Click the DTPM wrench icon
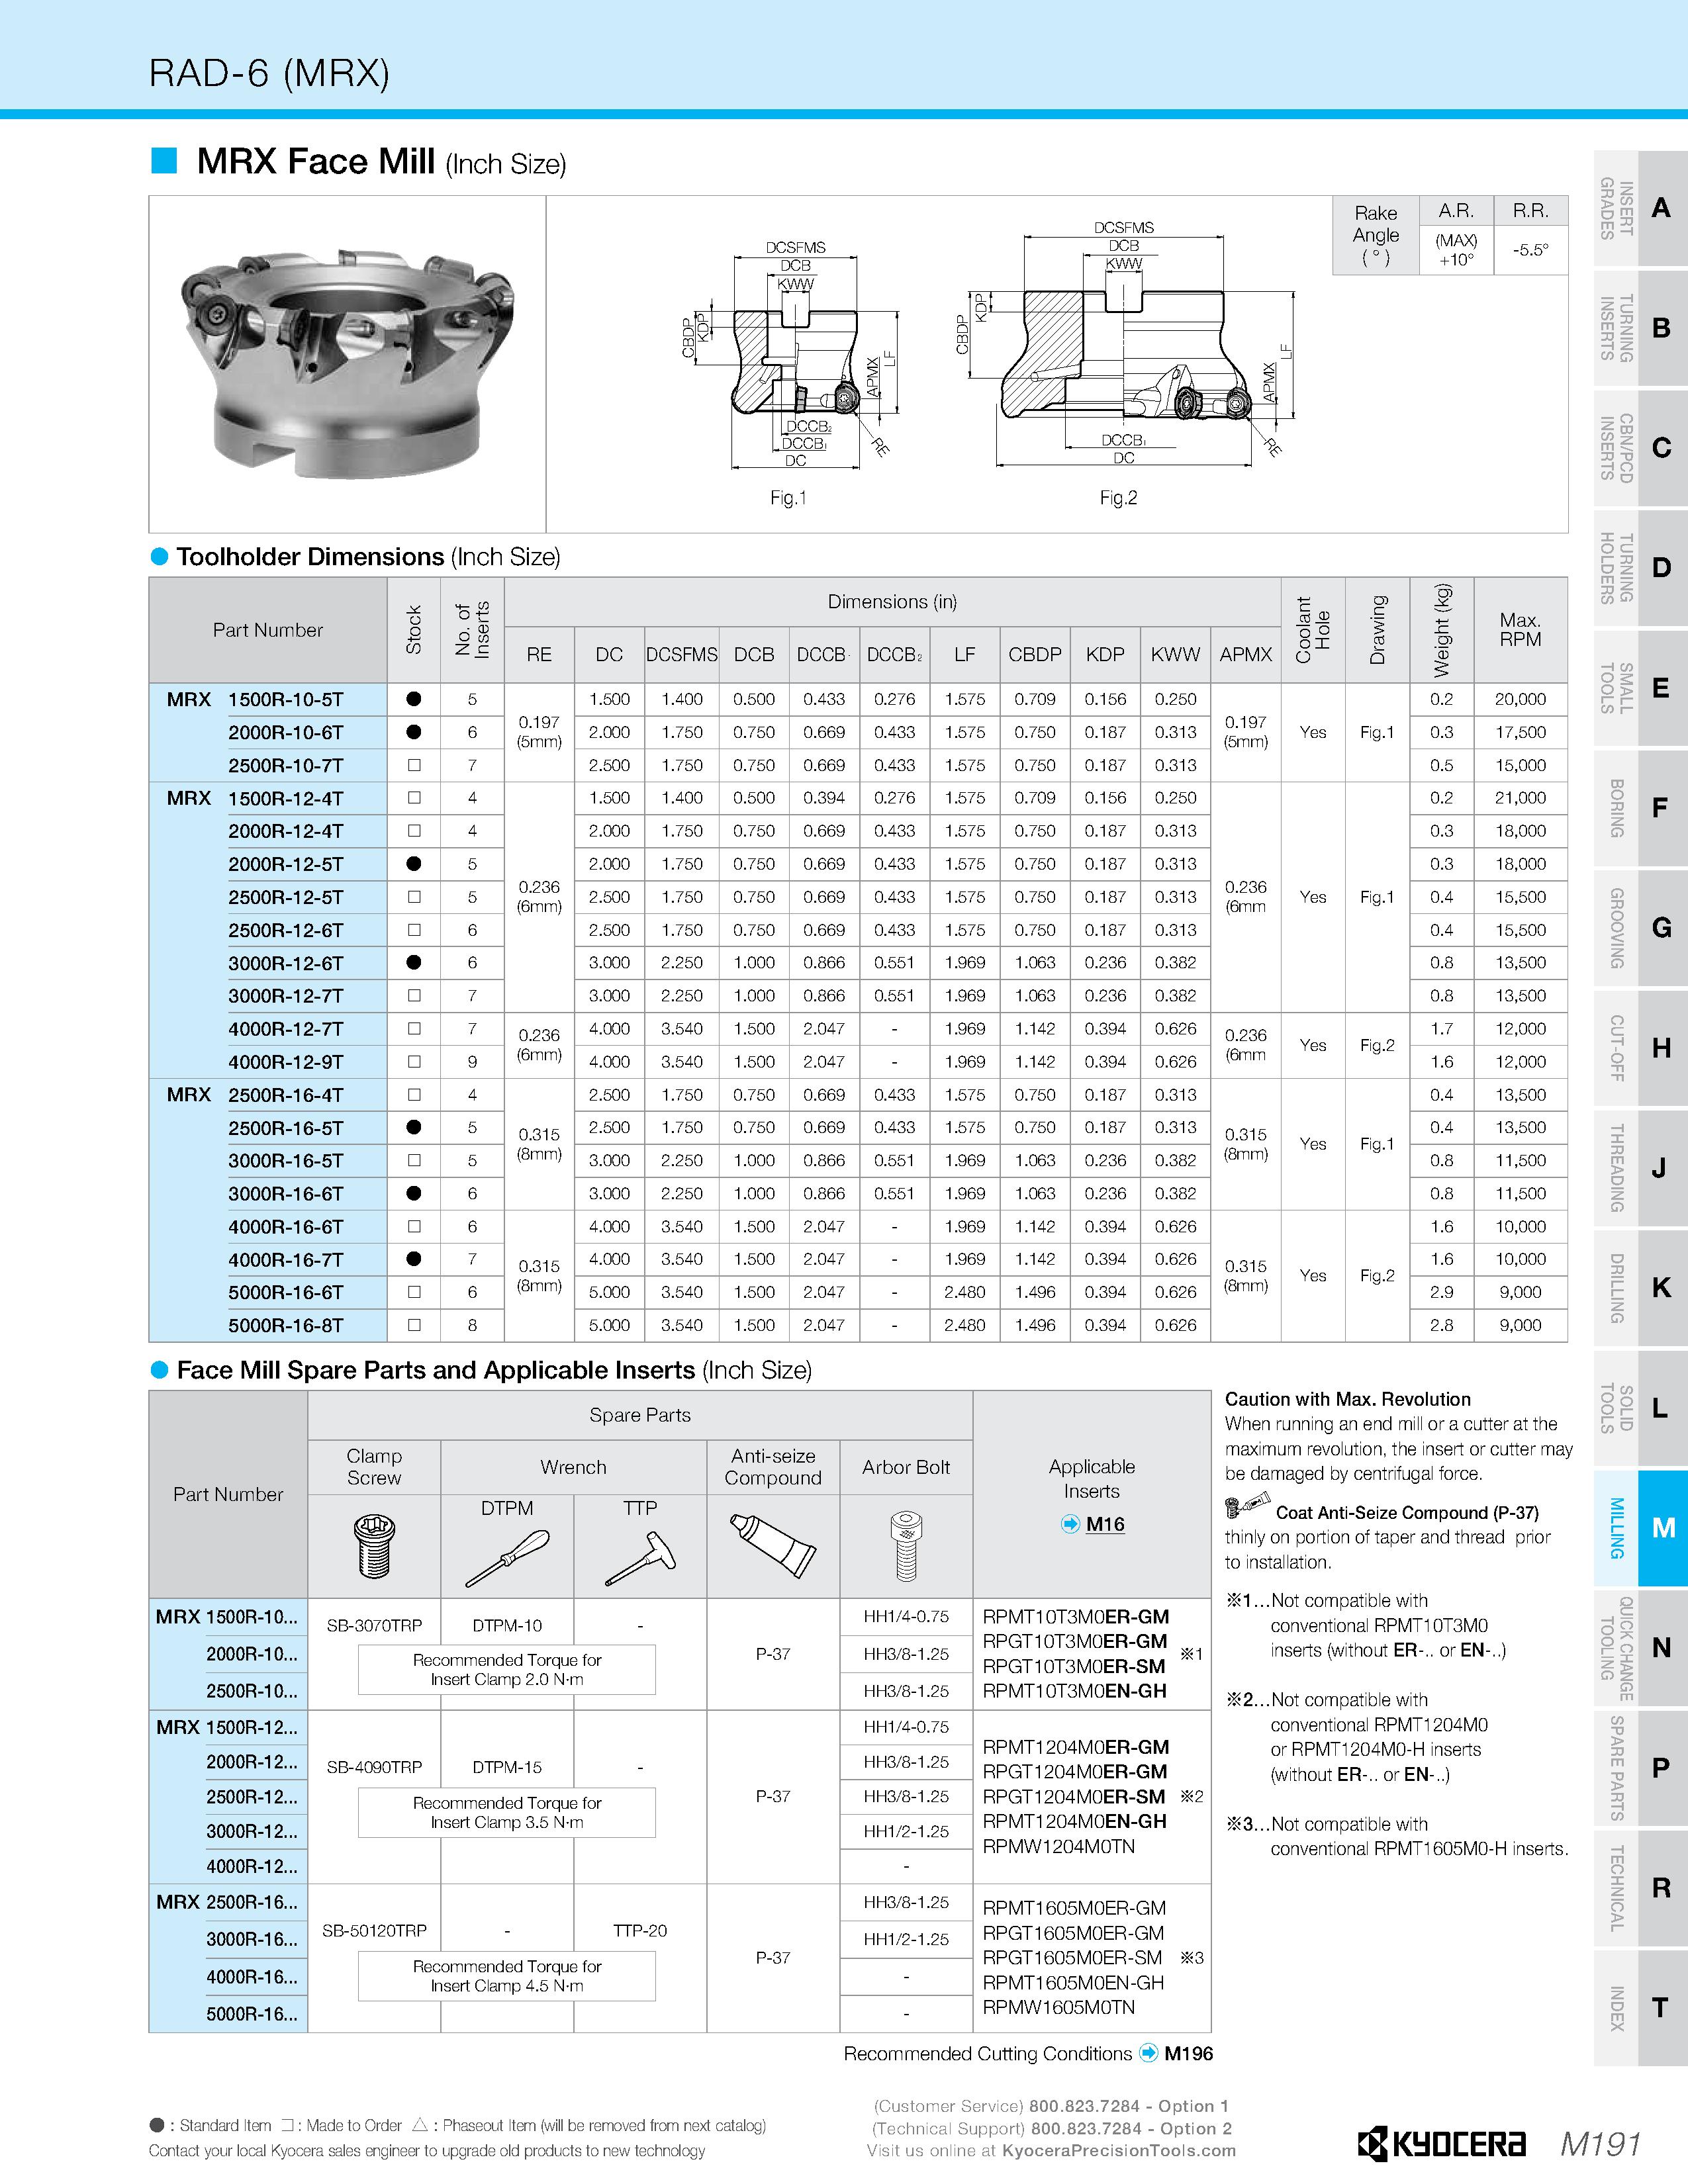 (x=507, y=1559)
